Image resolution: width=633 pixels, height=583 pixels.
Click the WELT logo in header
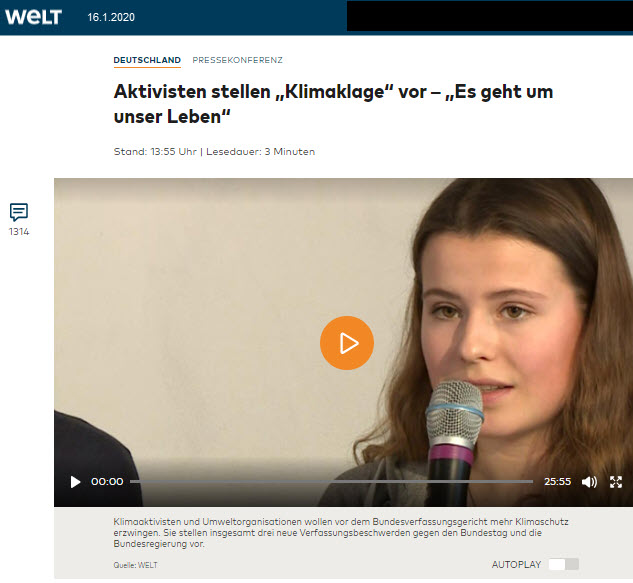tap(33, 17)
